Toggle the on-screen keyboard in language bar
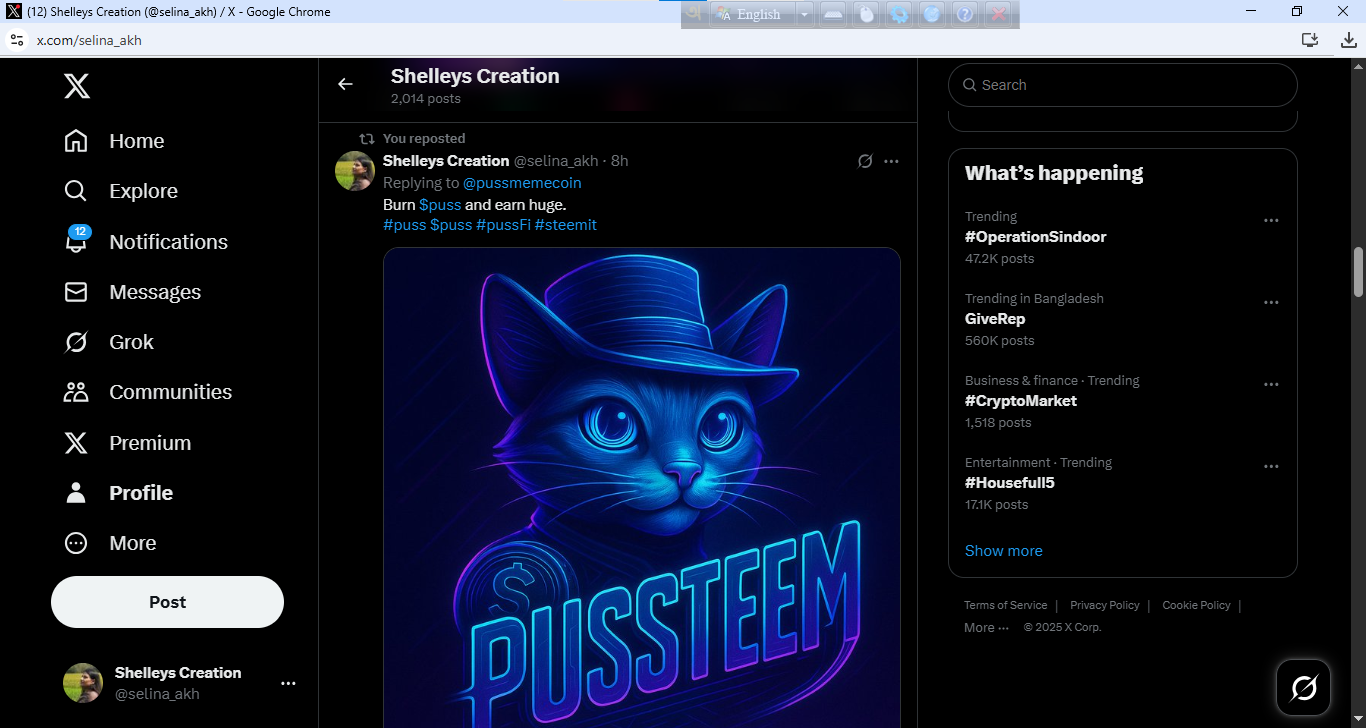This screenshot has height=728, width=1366. 833,14
